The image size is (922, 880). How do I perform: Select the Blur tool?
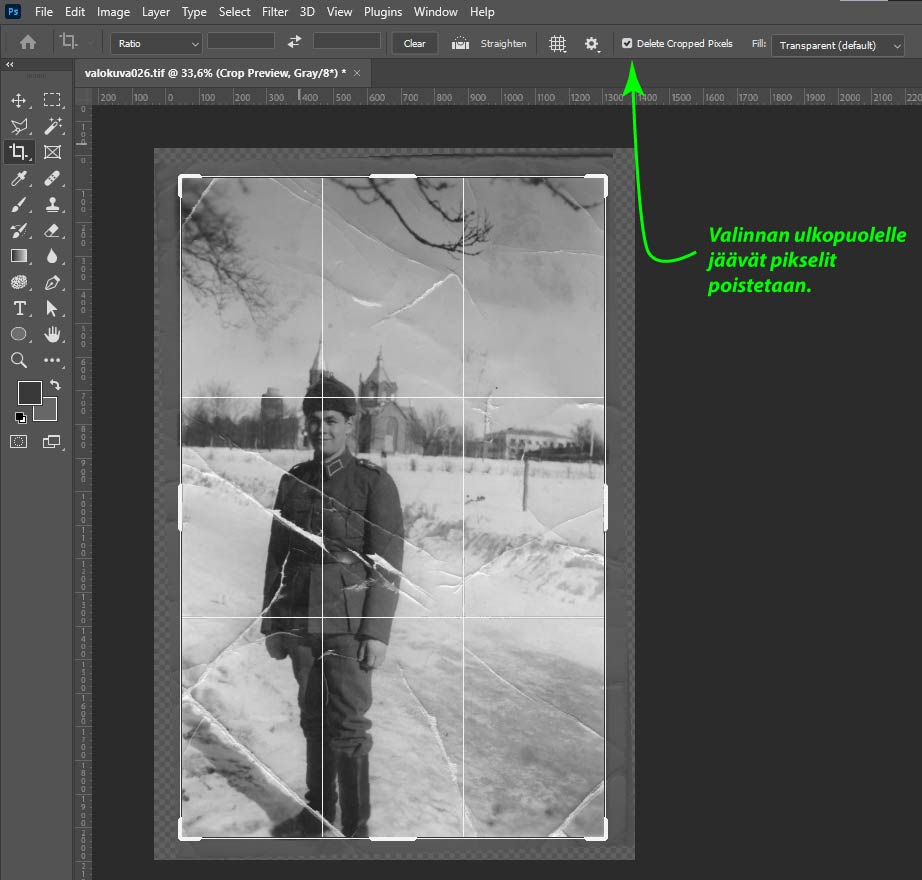[52, 256]
